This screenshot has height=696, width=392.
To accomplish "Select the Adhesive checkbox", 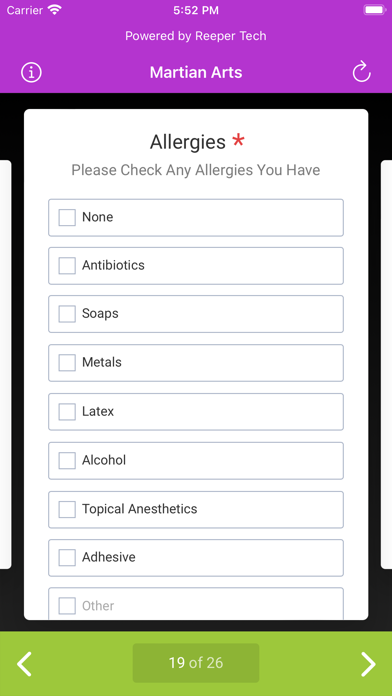I will (x=67, y=558).
